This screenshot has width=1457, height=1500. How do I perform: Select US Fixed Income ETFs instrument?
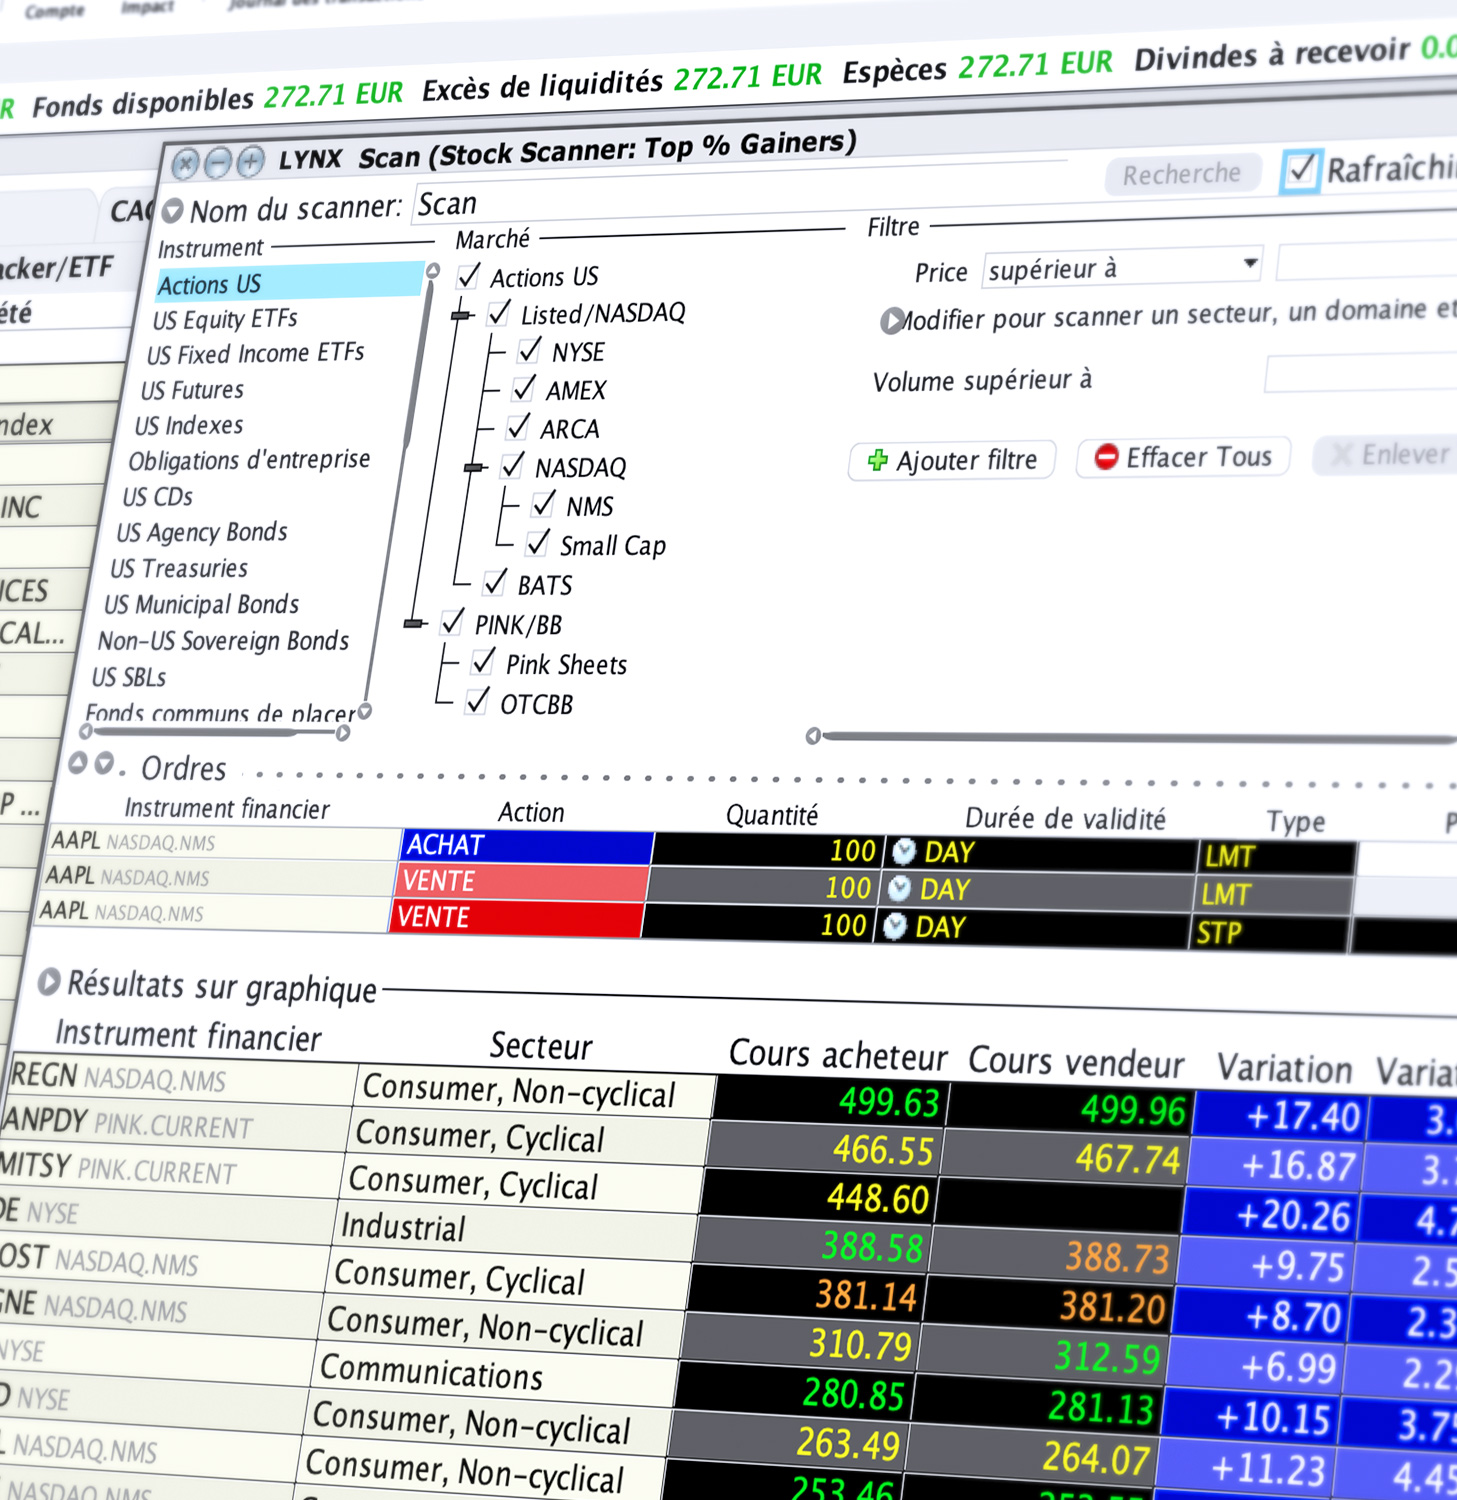(x=256, y=354)
